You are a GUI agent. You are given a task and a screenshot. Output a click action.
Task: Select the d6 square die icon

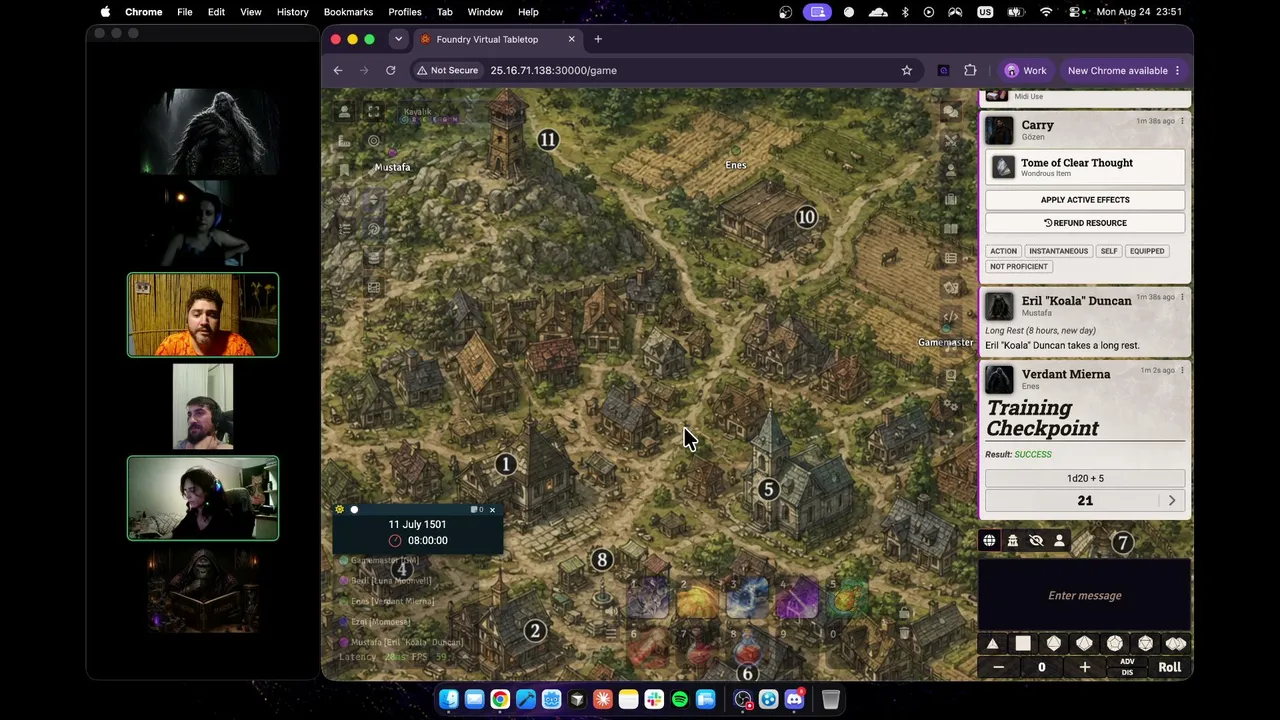[x=1023, y=644]
